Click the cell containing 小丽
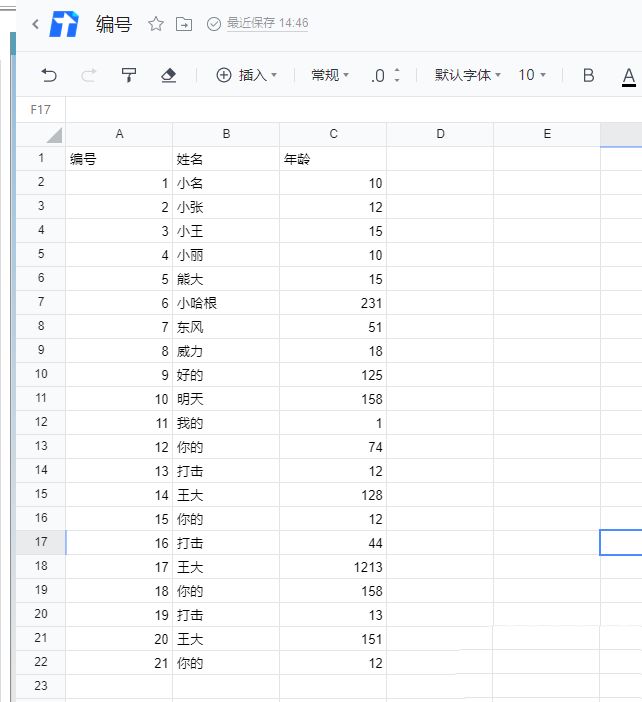The image size is (642, 702). coord(226,255)
